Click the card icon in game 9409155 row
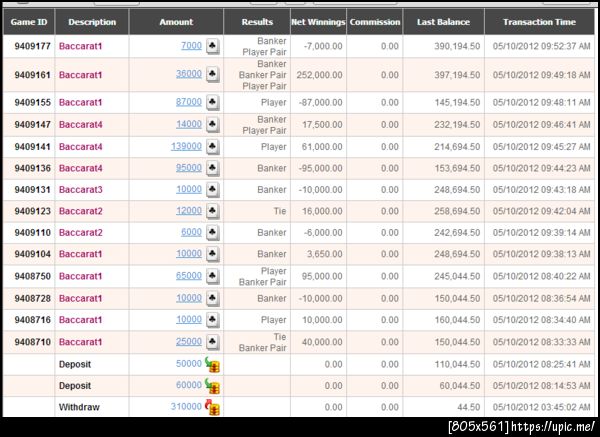600x437 pixels. 213,102
